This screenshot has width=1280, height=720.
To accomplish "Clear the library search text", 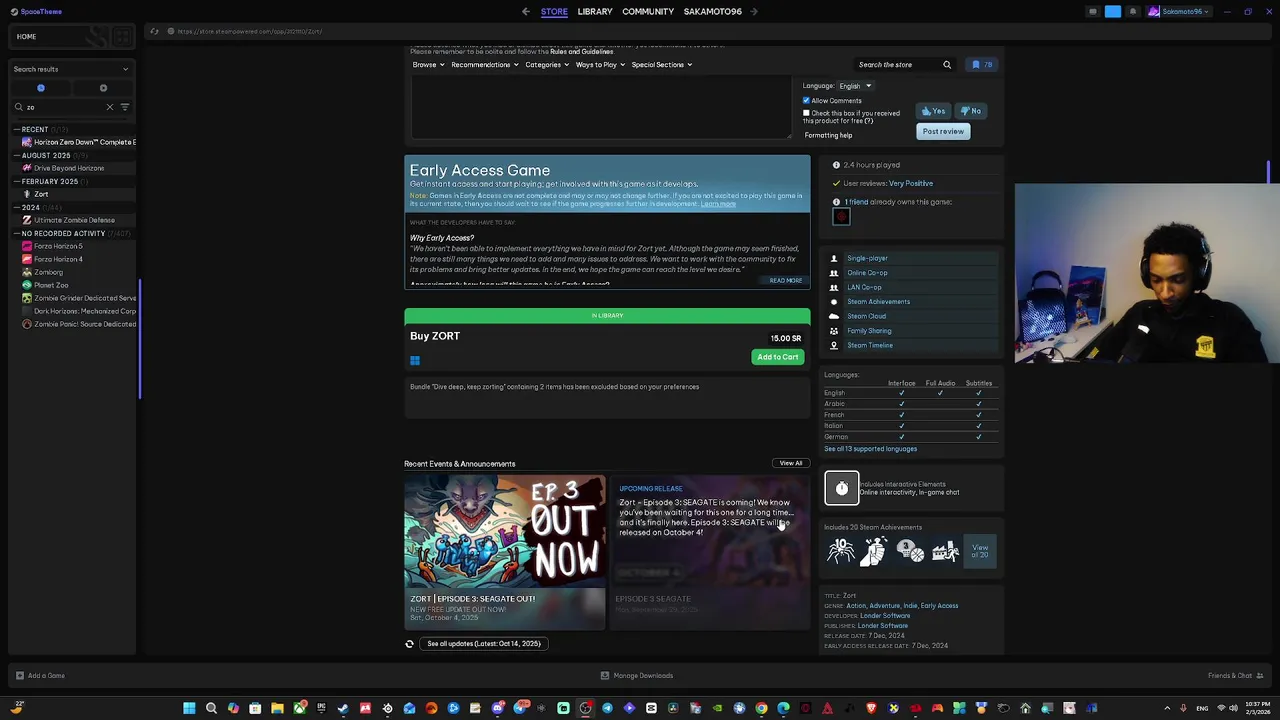I will 110,107.
